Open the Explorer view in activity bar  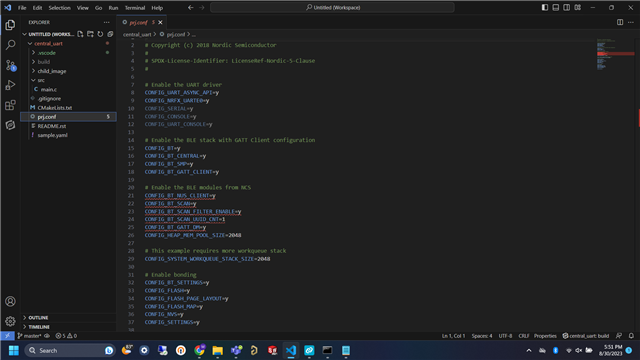[x=10, y=25]
